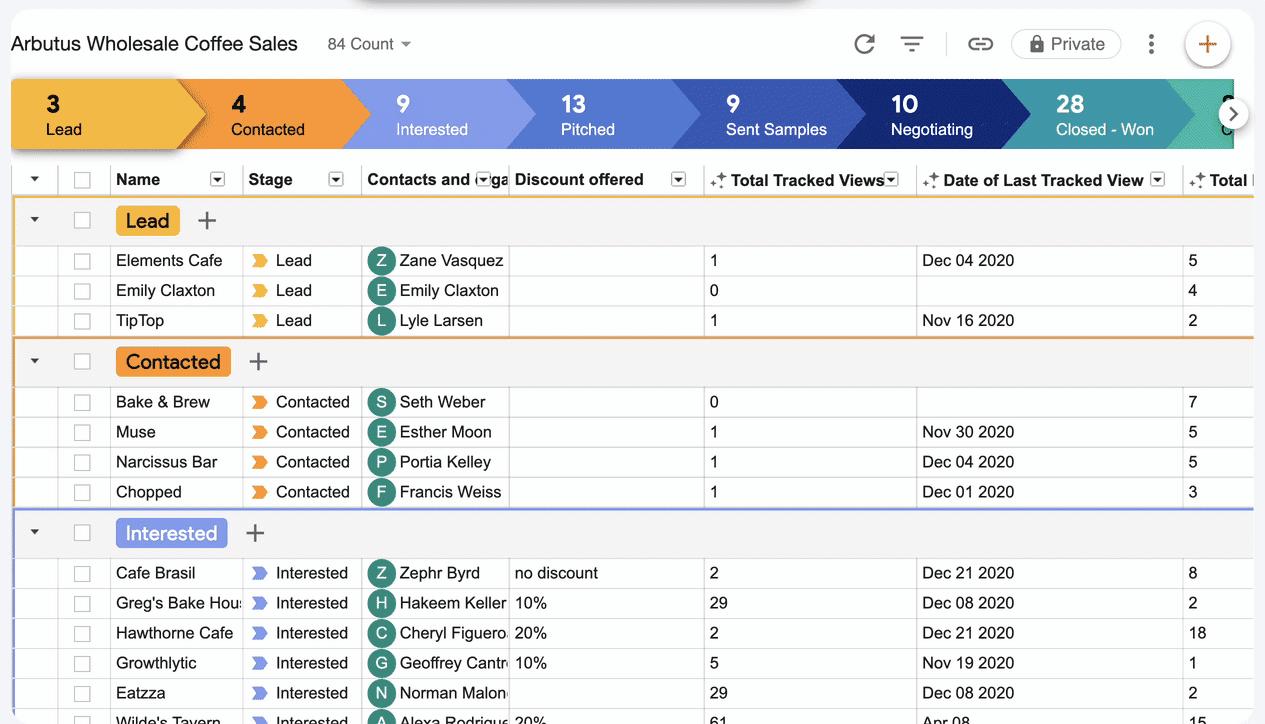This screenshot has width=1265, height=724.
Task: Open the Stage column dropdown arrow
Action: (336, 180)
